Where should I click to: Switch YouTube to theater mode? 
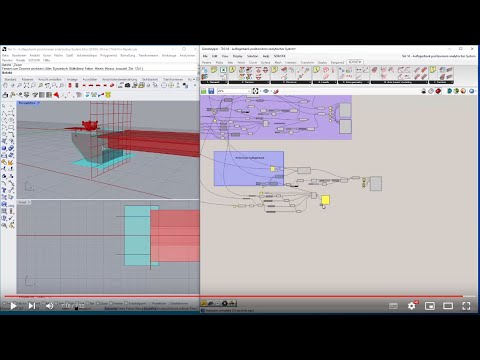[x=448, y=306]
